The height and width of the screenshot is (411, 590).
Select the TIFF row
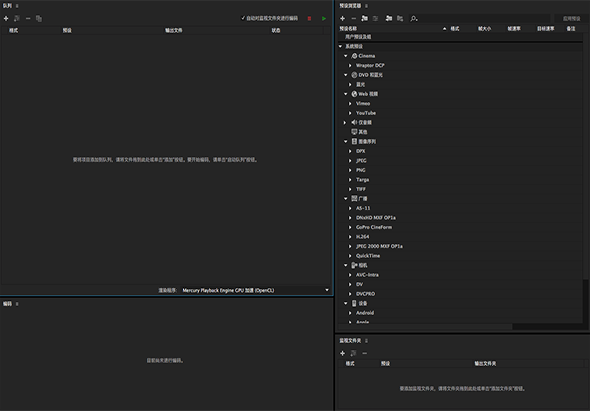(460, 189)
